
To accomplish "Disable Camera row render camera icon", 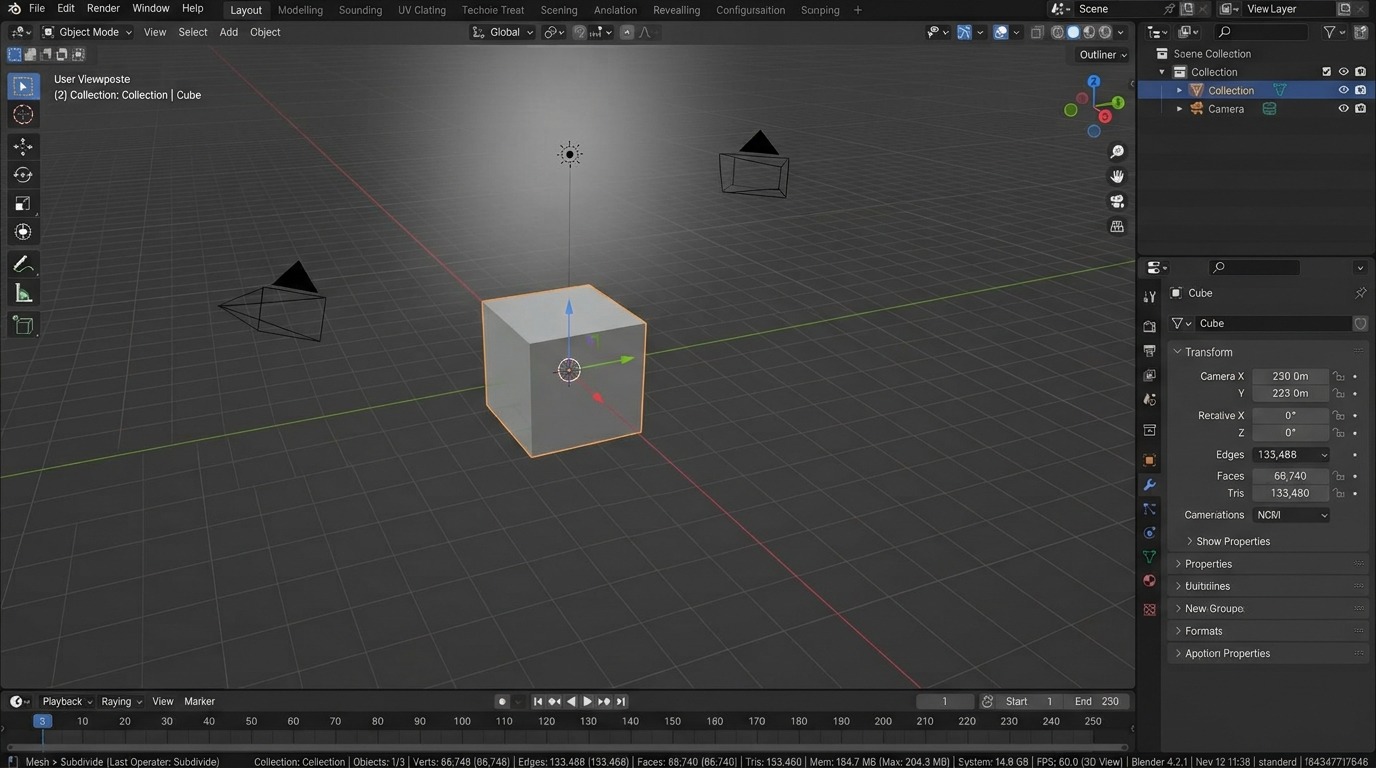I will point(1361,109).
